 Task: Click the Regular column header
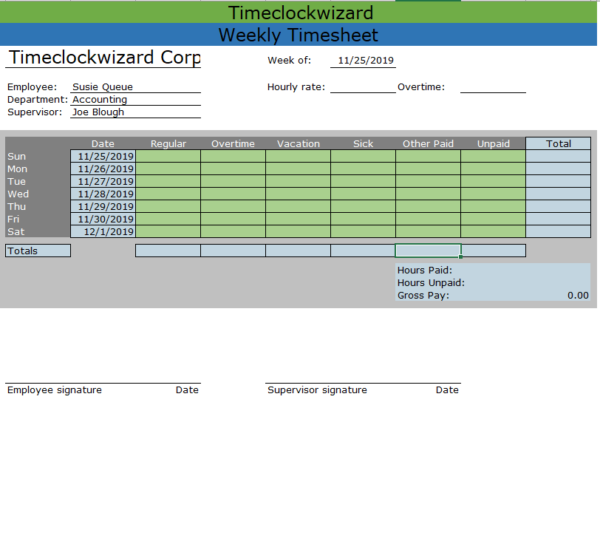[168, 144]
